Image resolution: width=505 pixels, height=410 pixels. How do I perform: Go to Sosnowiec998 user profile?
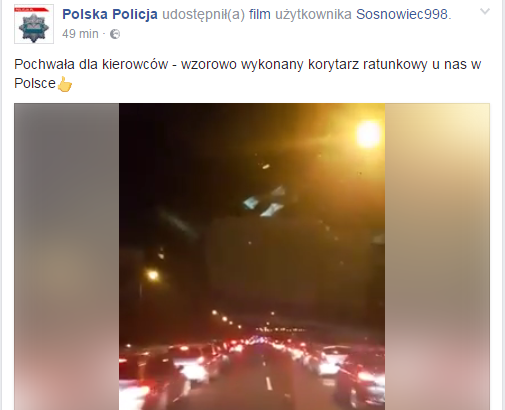[402, 14]
